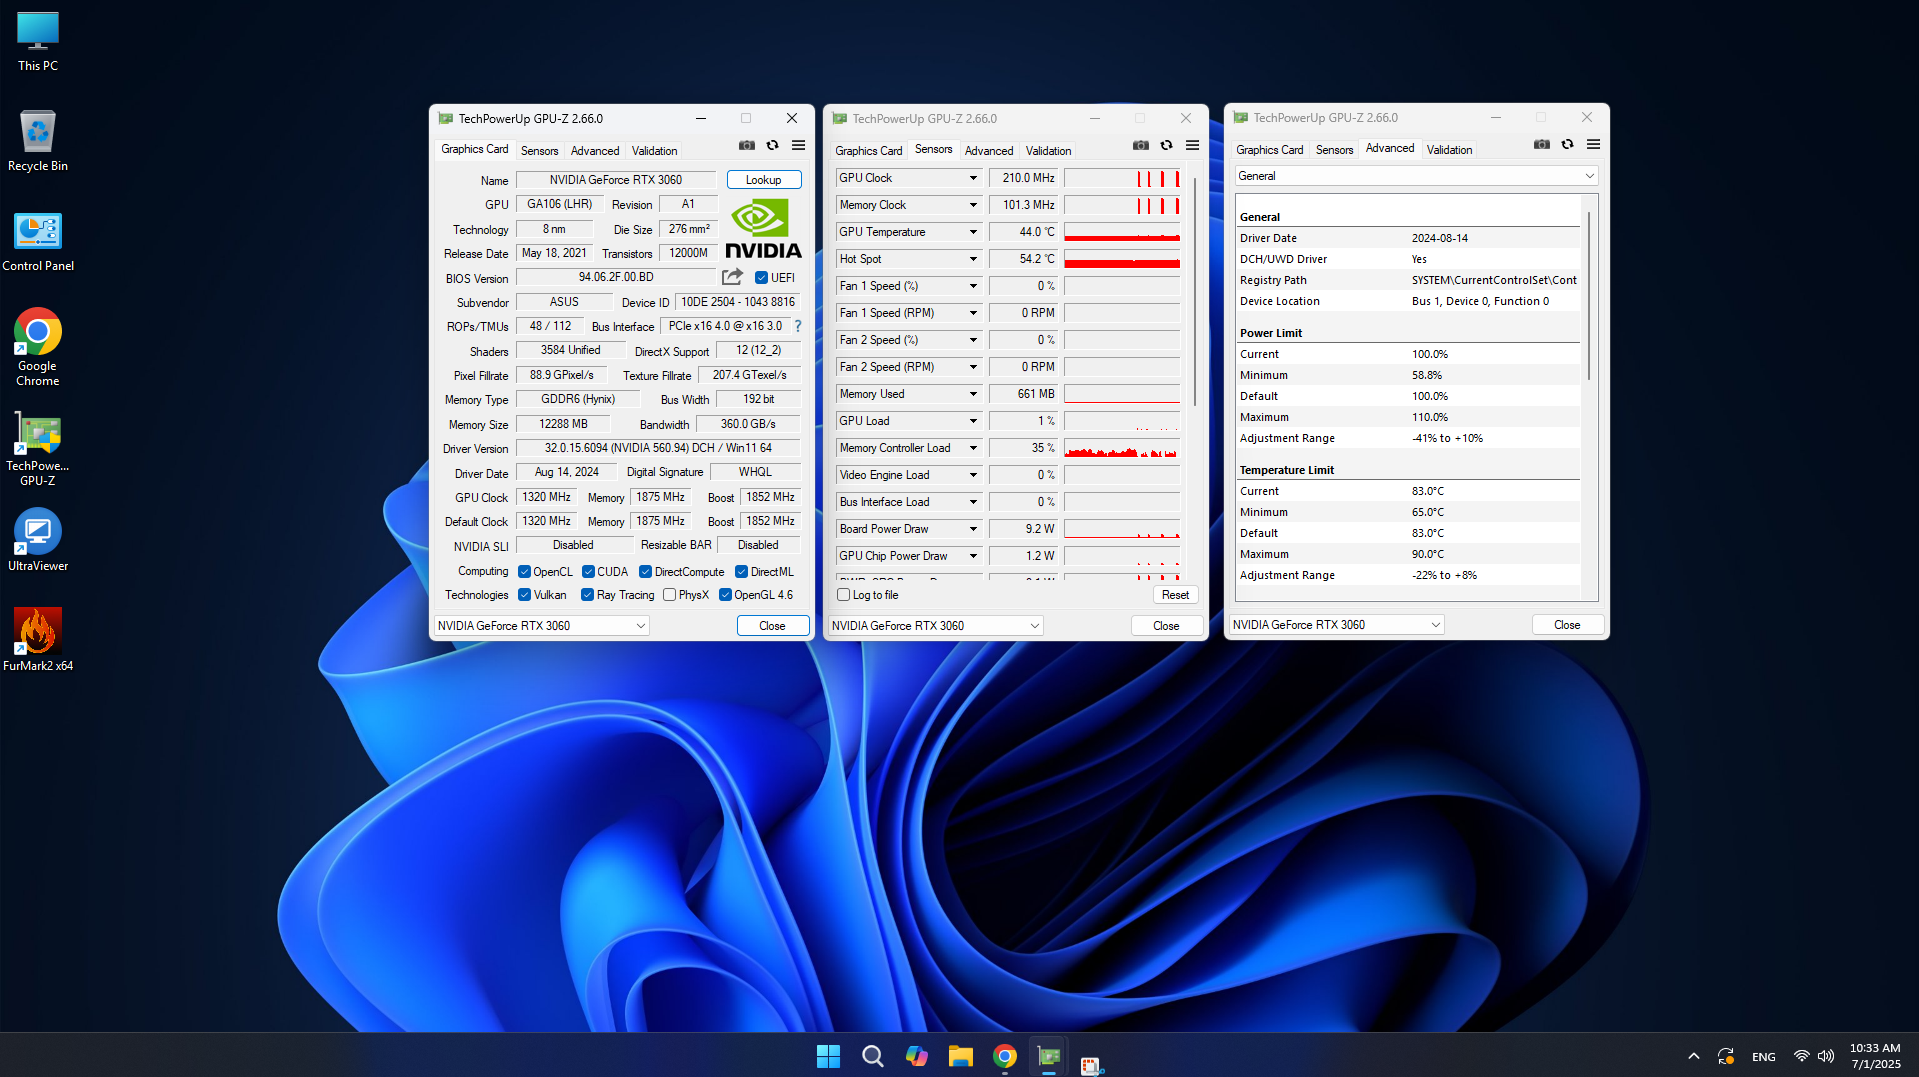Open UltraViewer desktop shortcut
The width and height of the screenshot is (1919, 1077).
[x=38, y=540]
